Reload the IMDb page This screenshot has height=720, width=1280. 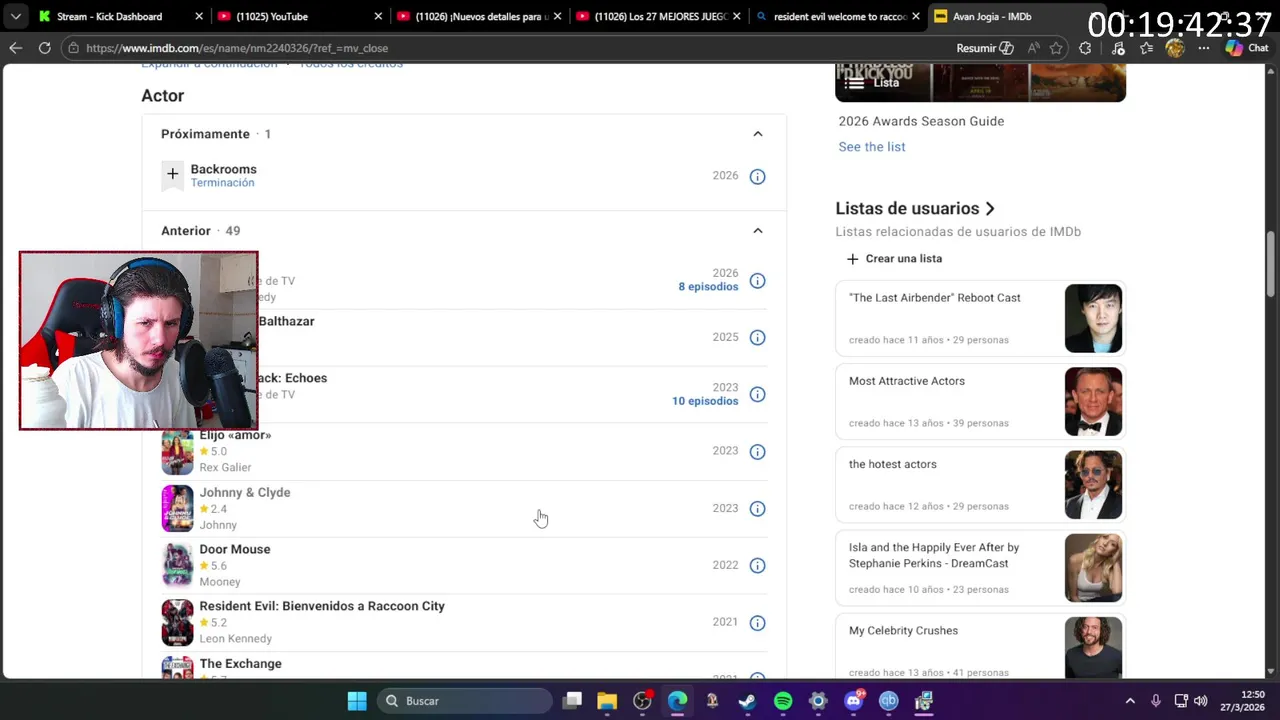coord(44,48)
